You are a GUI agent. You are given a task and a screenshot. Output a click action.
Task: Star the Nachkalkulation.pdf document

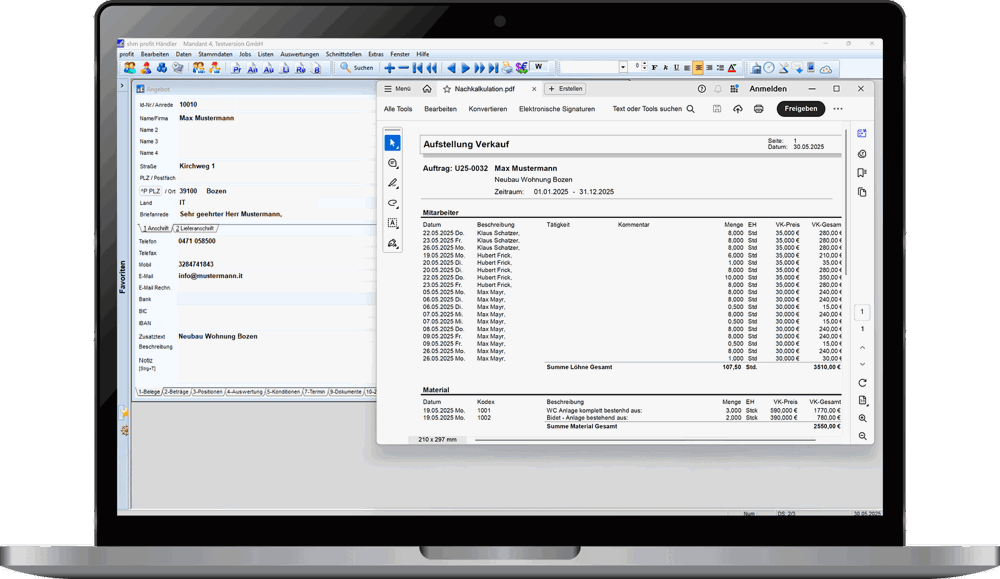tap(447, 89)
